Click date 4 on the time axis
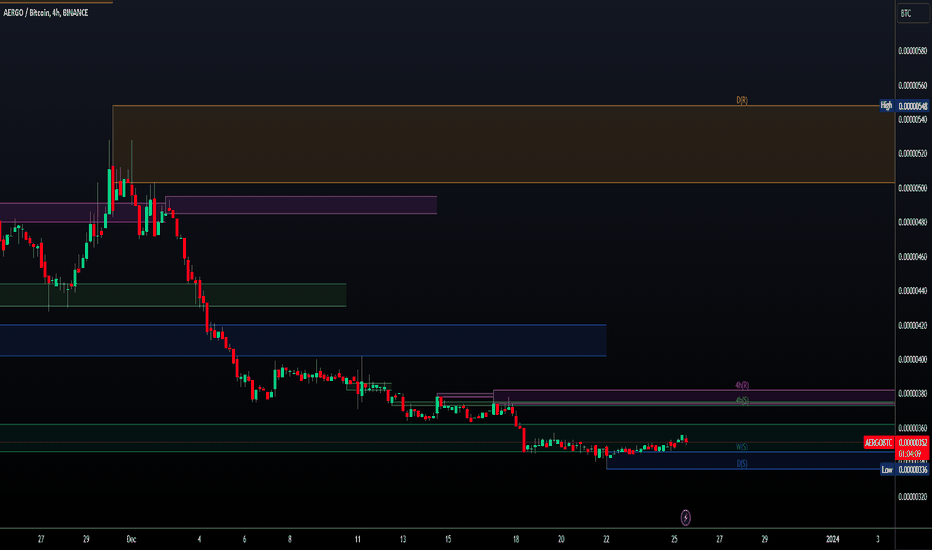 click(199, 539)
